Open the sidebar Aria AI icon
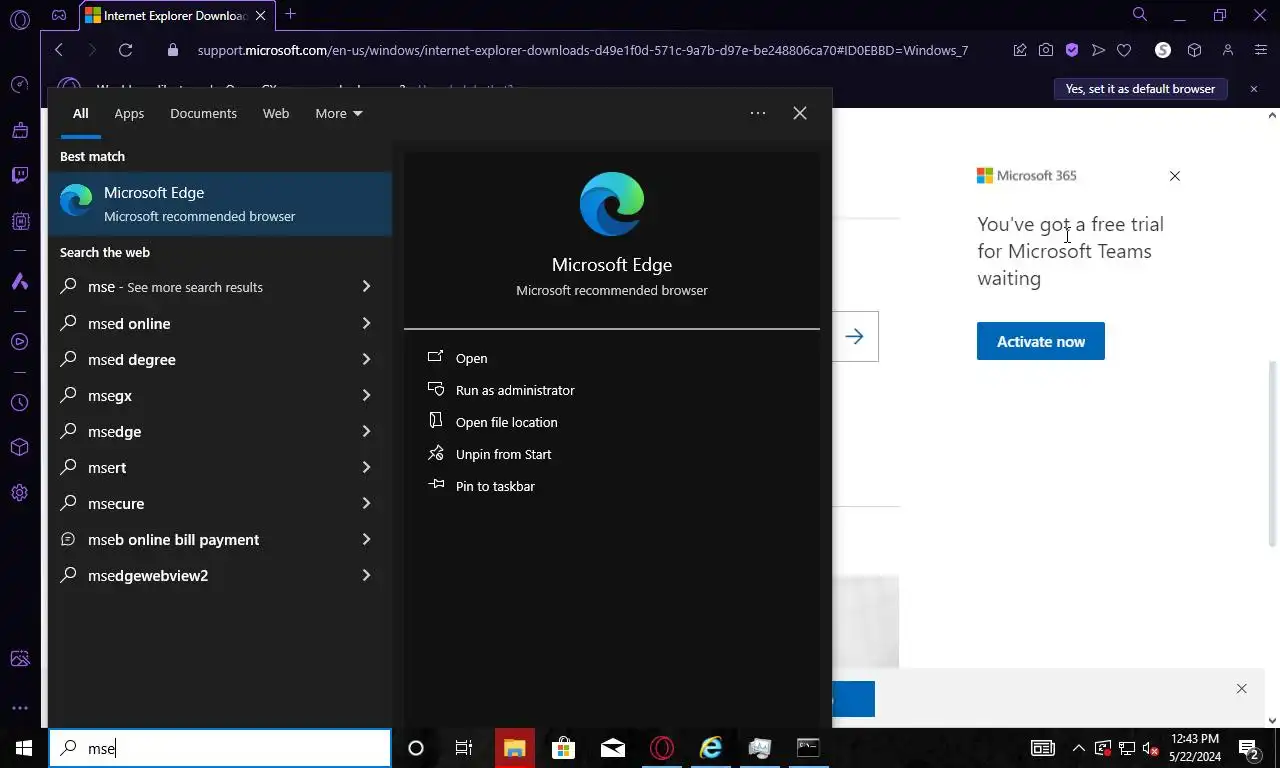The height and width of the screenshot is (768, 1280). pyautogui.click(x=19, y=282)
